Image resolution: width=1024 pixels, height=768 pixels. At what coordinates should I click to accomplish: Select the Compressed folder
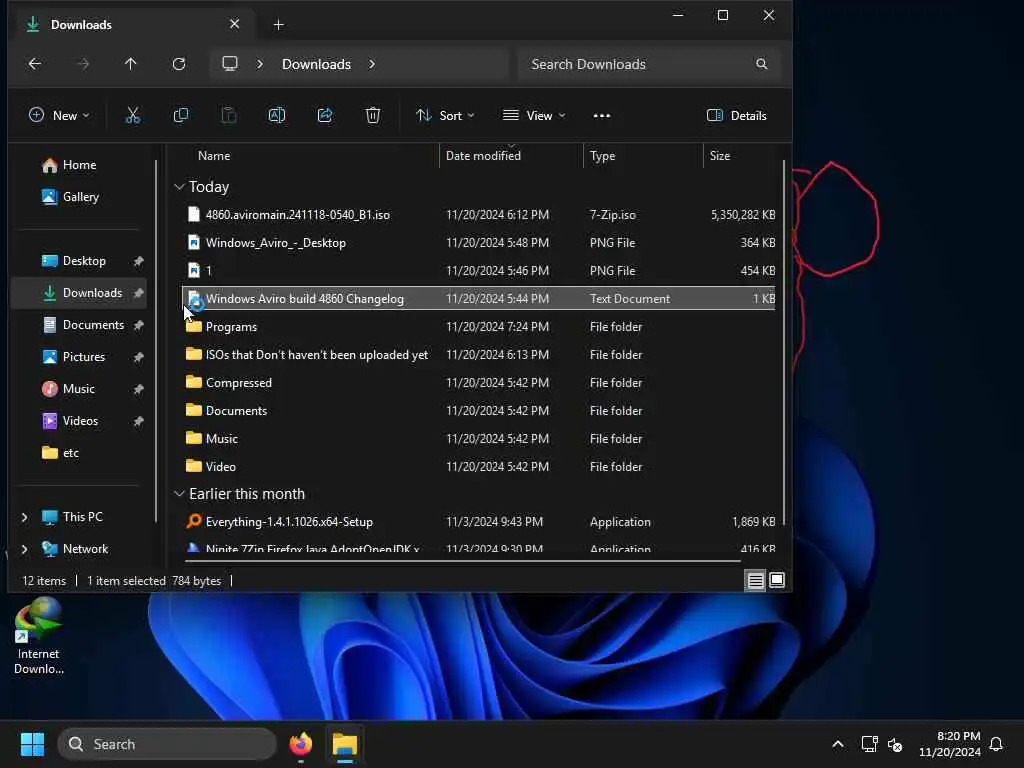point(480,383)
